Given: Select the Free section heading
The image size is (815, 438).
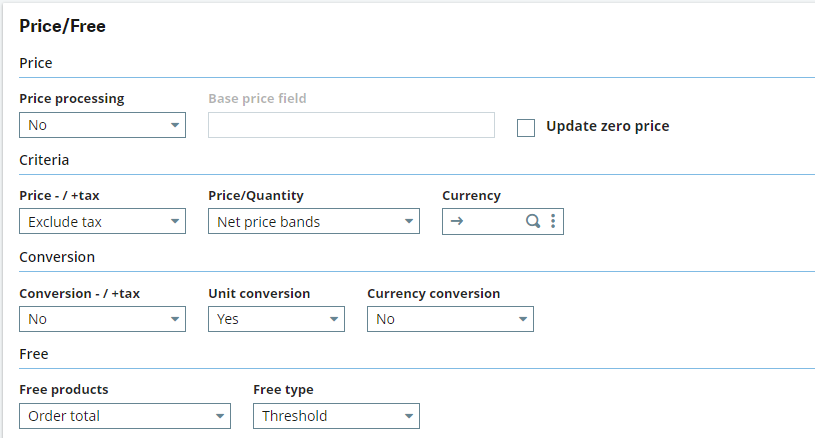Looking at the screenshot, I should pyautogui.click(x=34, y=354).
